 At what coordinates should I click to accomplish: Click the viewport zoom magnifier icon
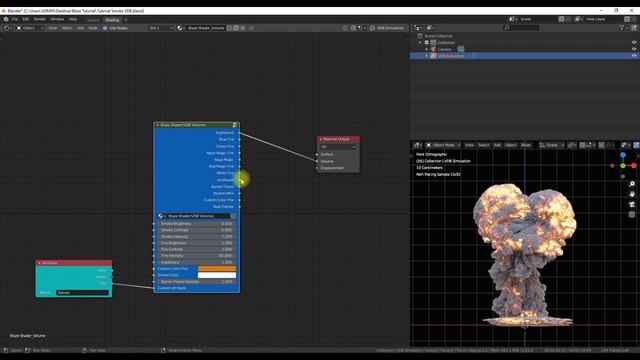pyautogui.click(x=632, y=184)
